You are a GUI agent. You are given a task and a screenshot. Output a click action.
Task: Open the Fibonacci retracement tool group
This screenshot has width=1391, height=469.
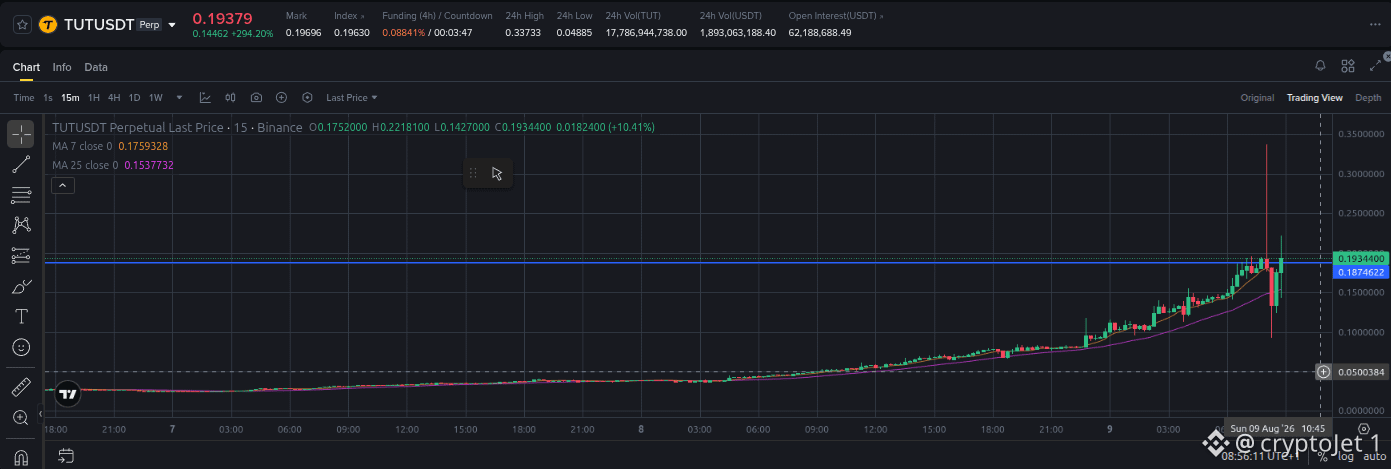[x=21, y=194]
